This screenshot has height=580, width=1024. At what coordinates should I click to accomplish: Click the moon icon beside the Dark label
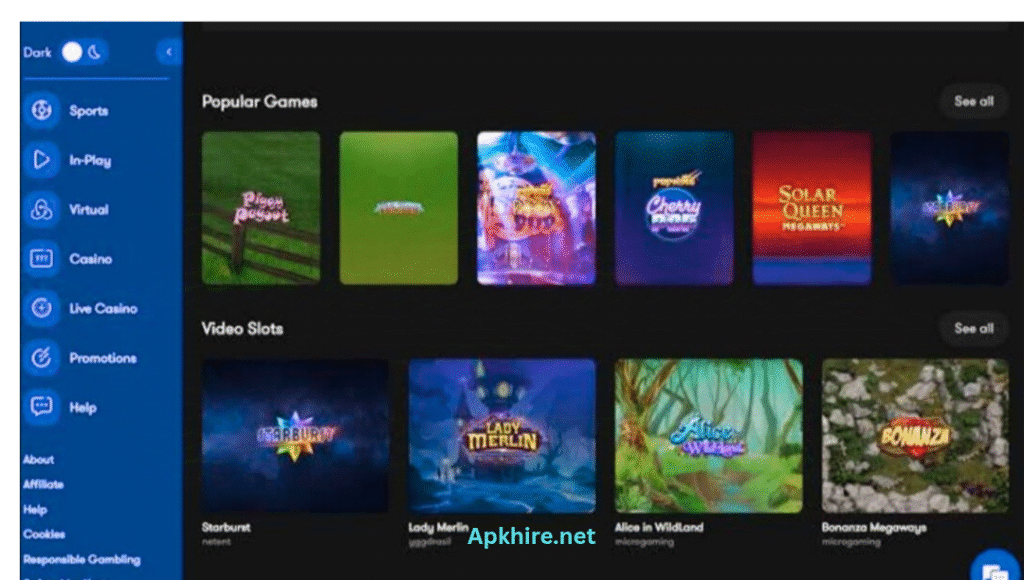click(95, 52)
